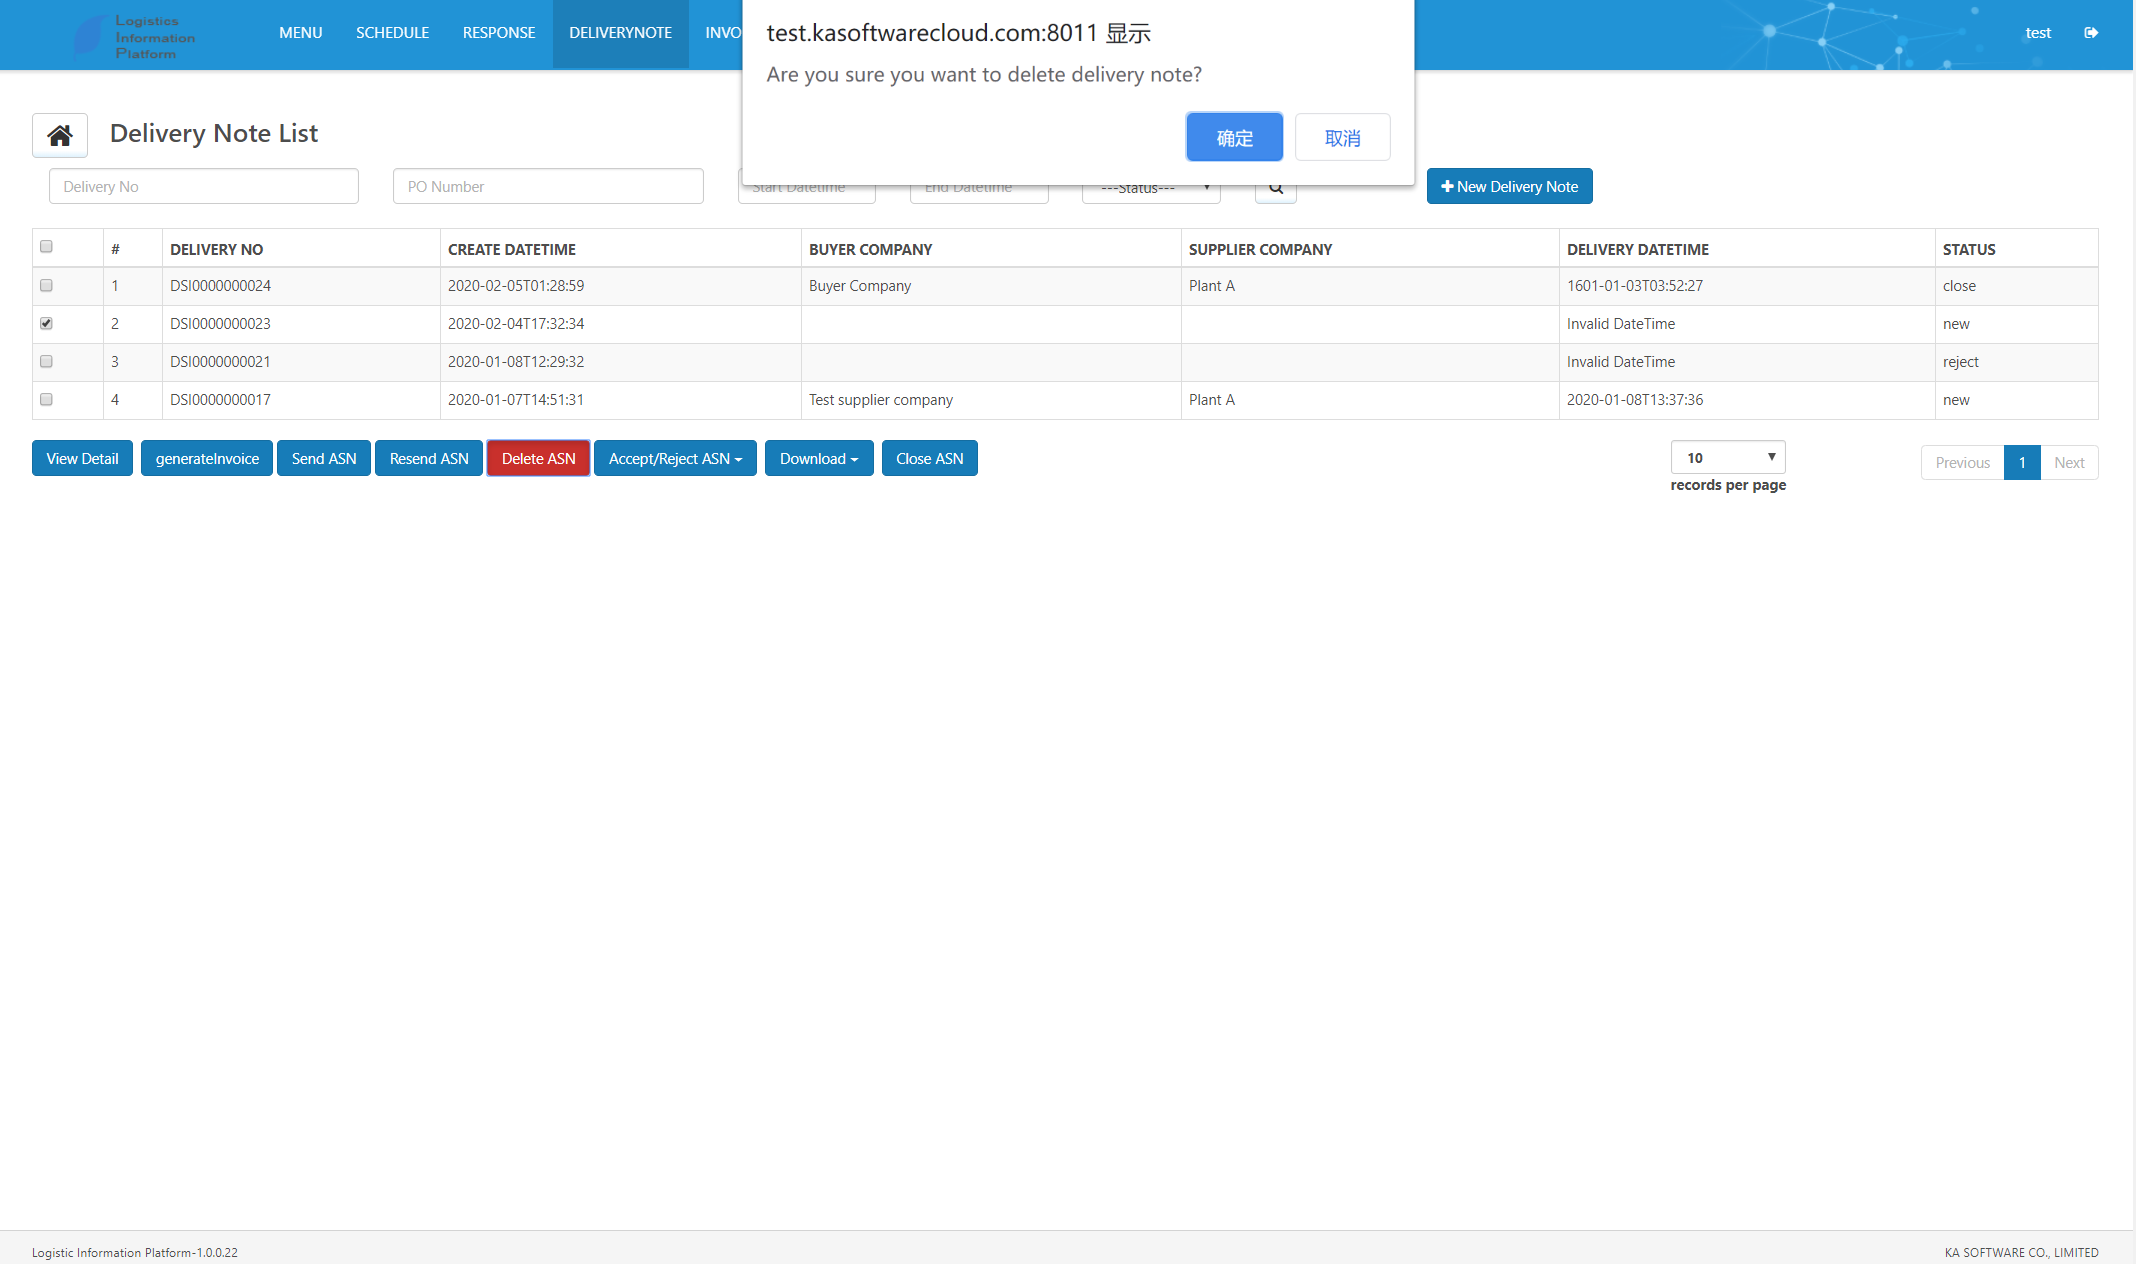Uncheck the box for DSI0000000023
Image resolution: width=2136 pixels, height=1264 pixels.
(46, 323)
